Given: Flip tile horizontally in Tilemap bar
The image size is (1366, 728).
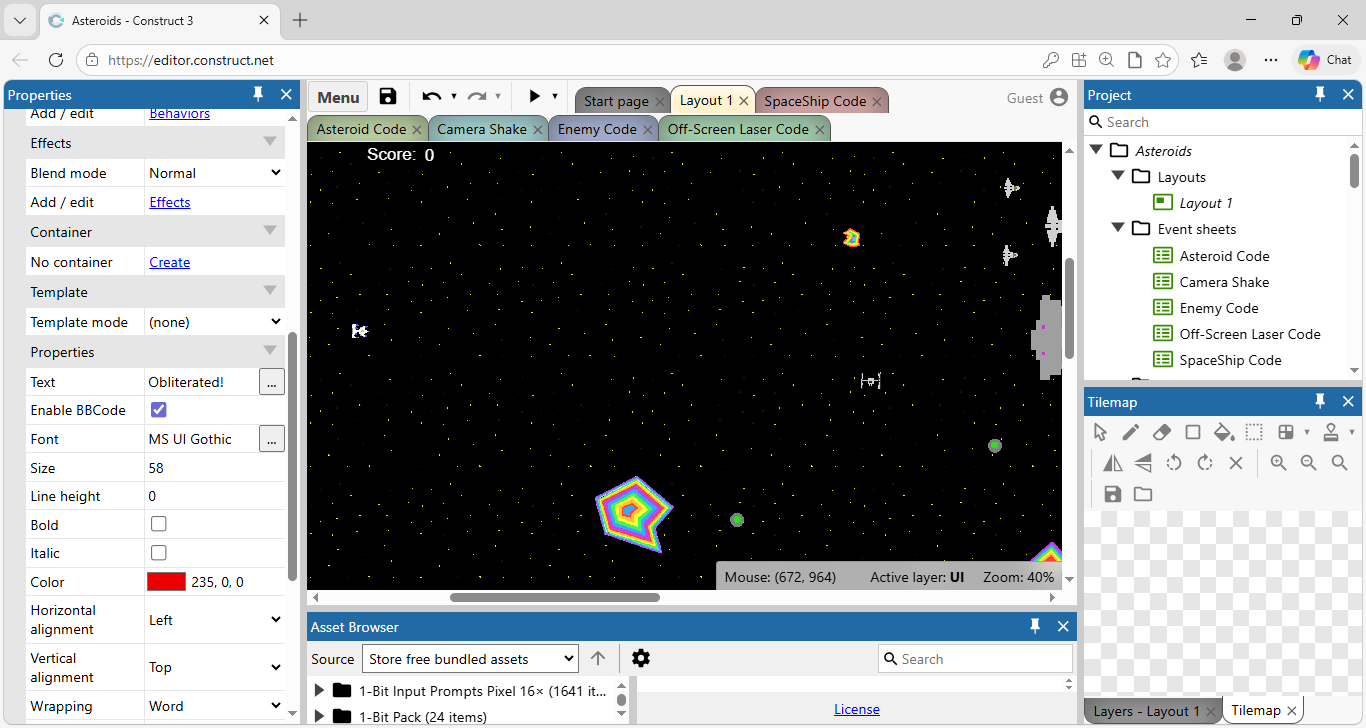Looking at the screenshot, I should tap(1112, 463).
